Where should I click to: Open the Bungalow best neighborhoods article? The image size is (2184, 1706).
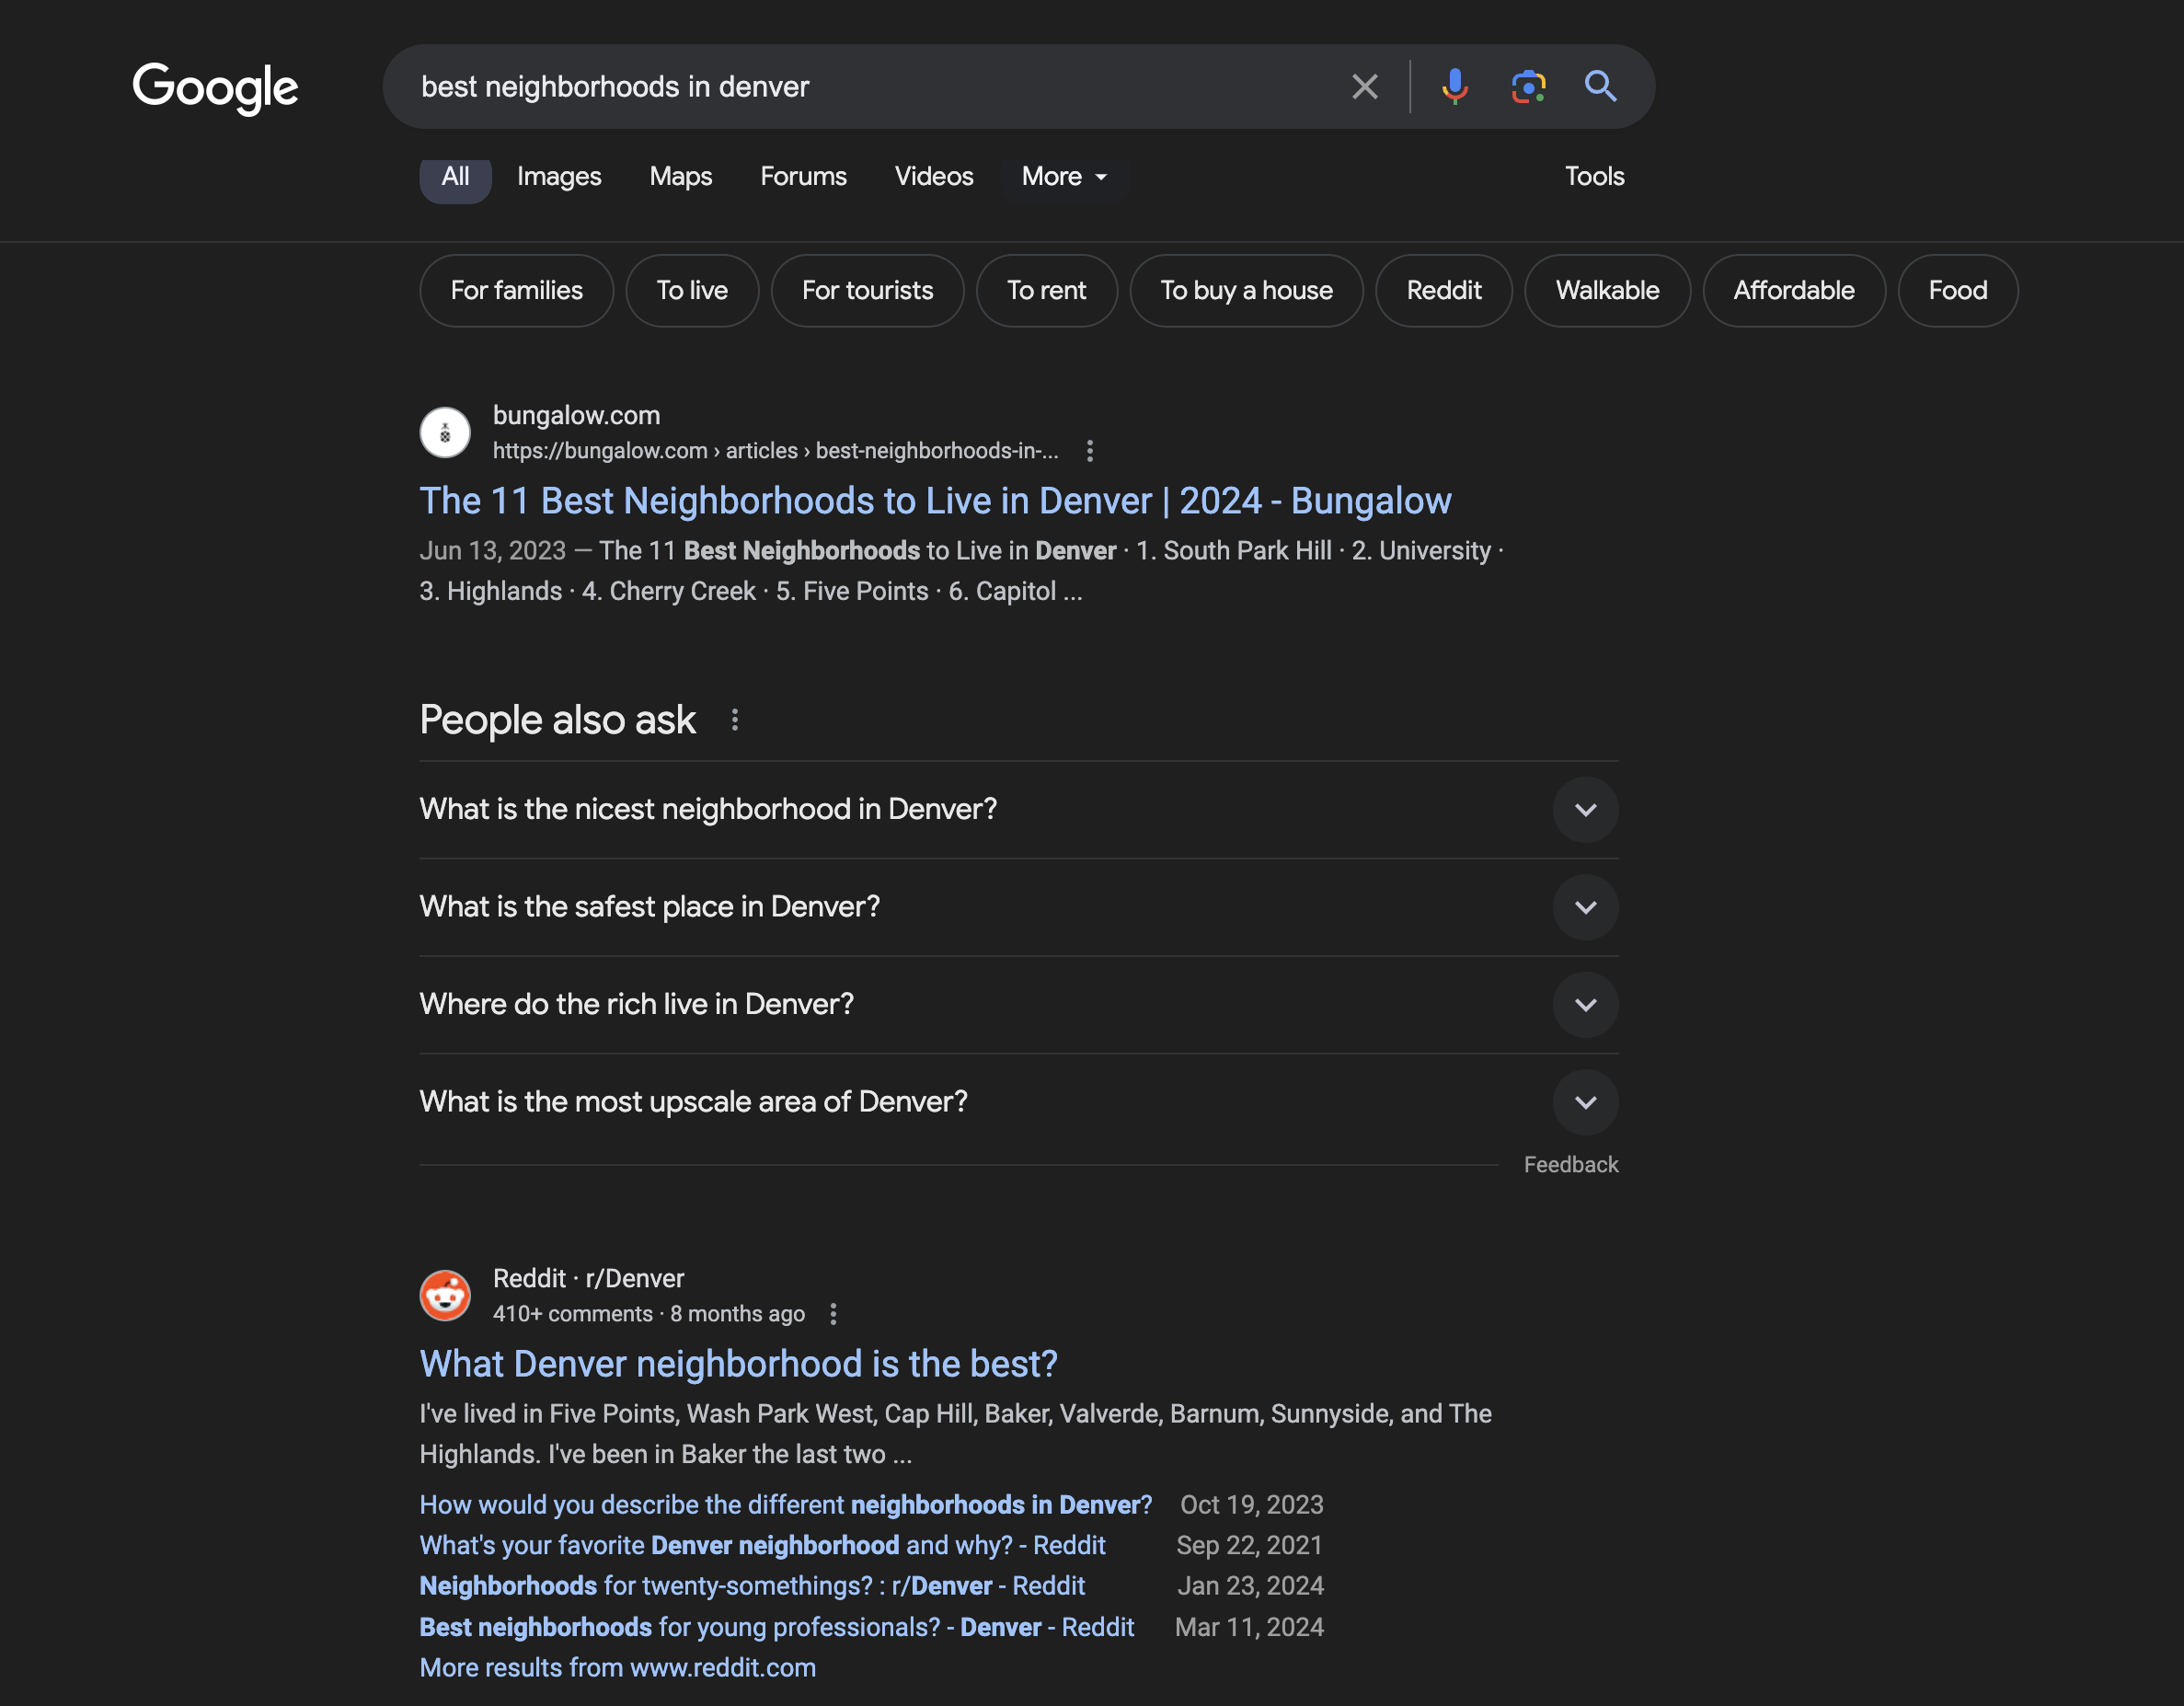click(935, 500)
